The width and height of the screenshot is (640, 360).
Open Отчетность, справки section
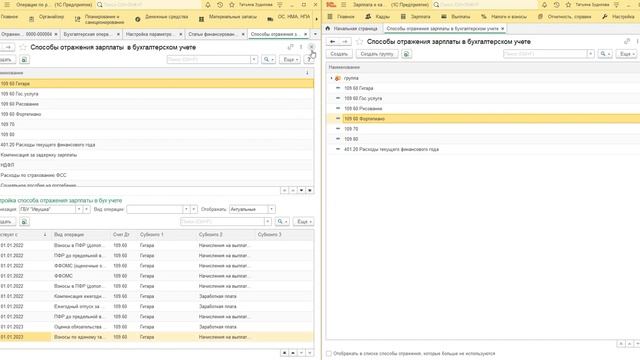[564, 17]
